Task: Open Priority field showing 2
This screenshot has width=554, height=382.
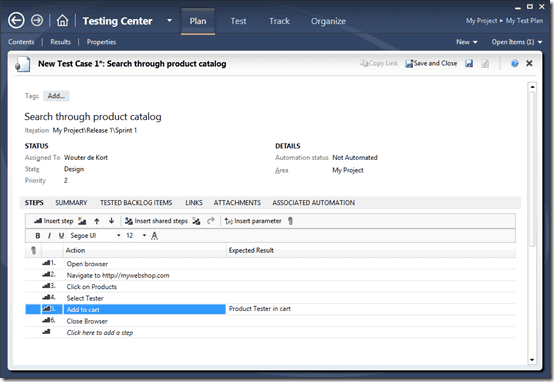Action: 66,181
